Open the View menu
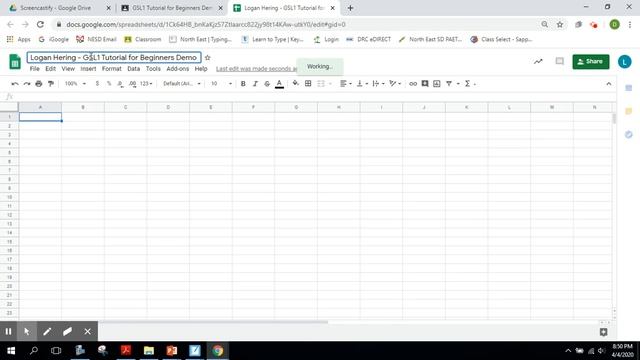This screenshot has height=360, width=640. [68, 69]
